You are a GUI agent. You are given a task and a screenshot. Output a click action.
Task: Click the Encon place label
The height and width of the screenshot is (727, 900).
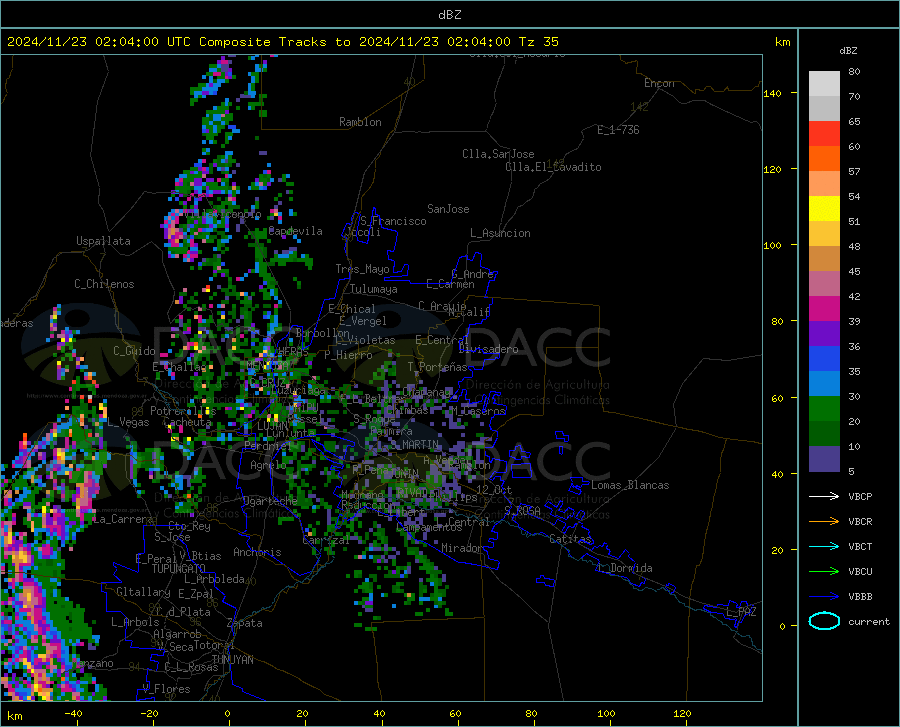click(659, 83)
